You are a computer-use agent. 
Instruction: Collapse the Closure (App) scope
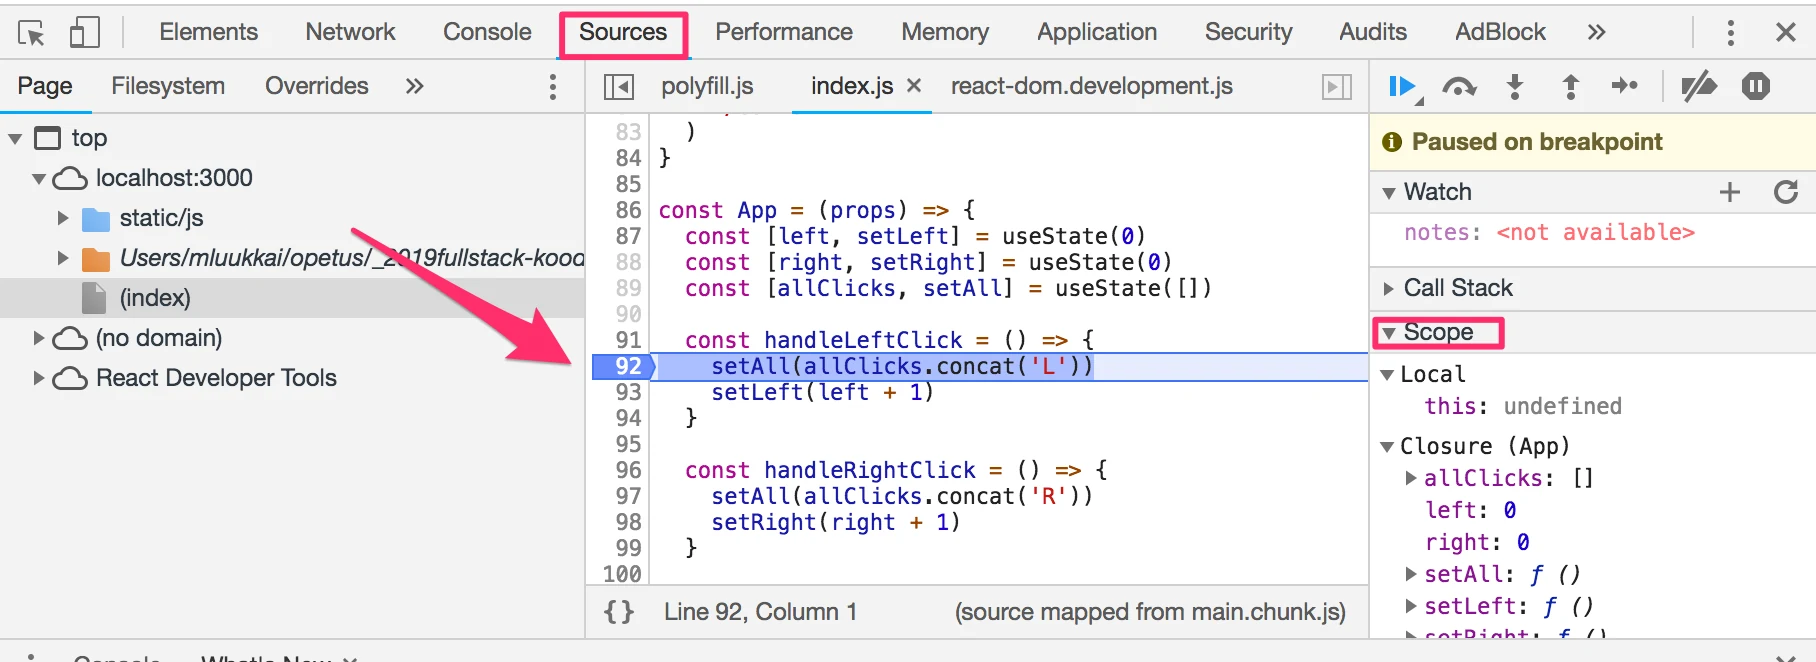1387,447
